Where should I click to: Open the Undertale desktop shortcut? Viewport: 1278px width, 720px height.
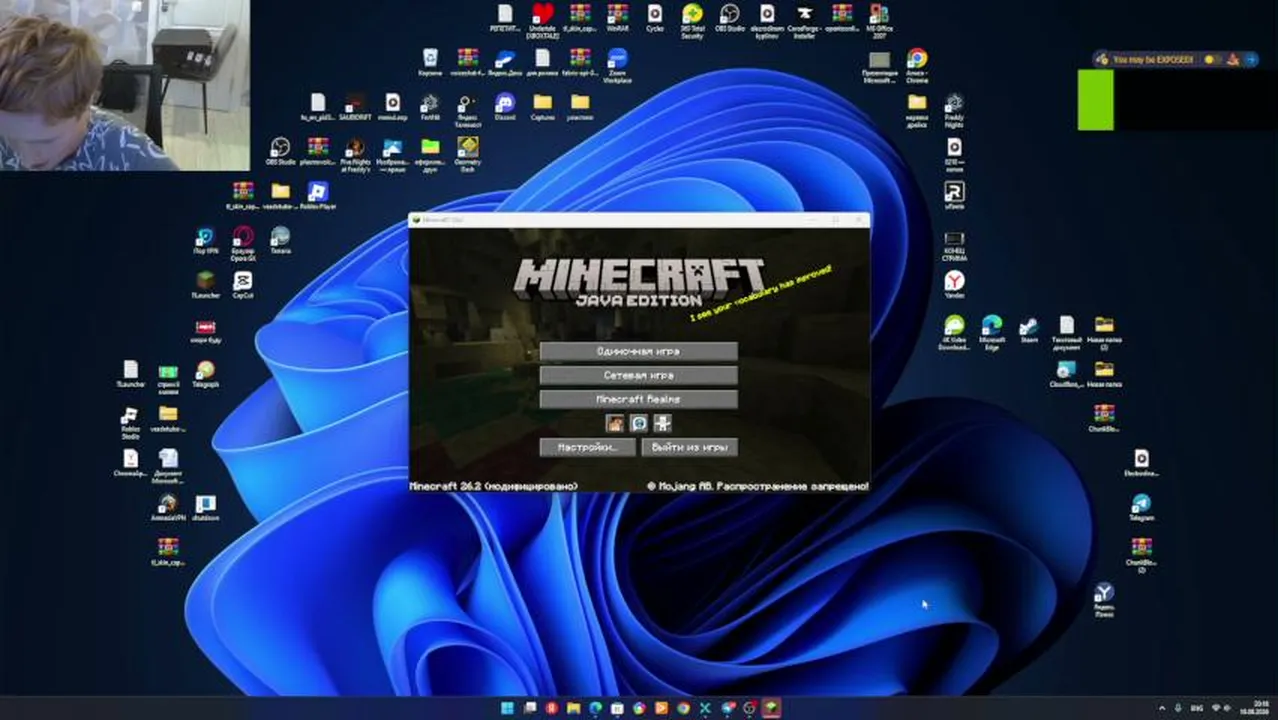coord(542,20)
